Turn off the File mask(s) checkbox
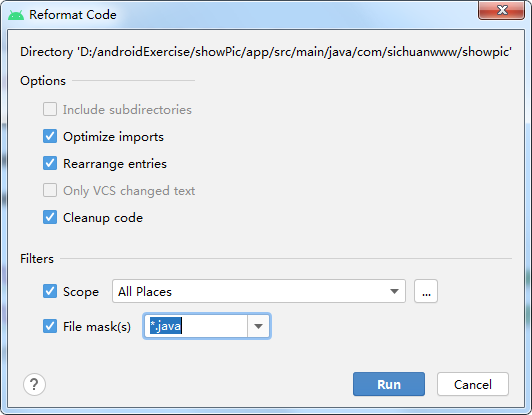The height and width of the screenshot is (415, 532). click(x=50, y=326)
